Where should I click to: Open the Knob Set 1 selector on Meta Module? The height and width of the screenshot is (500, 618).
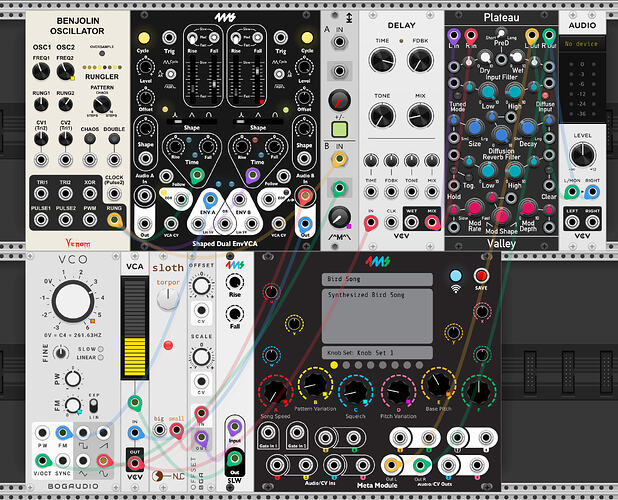click(377, 353)
